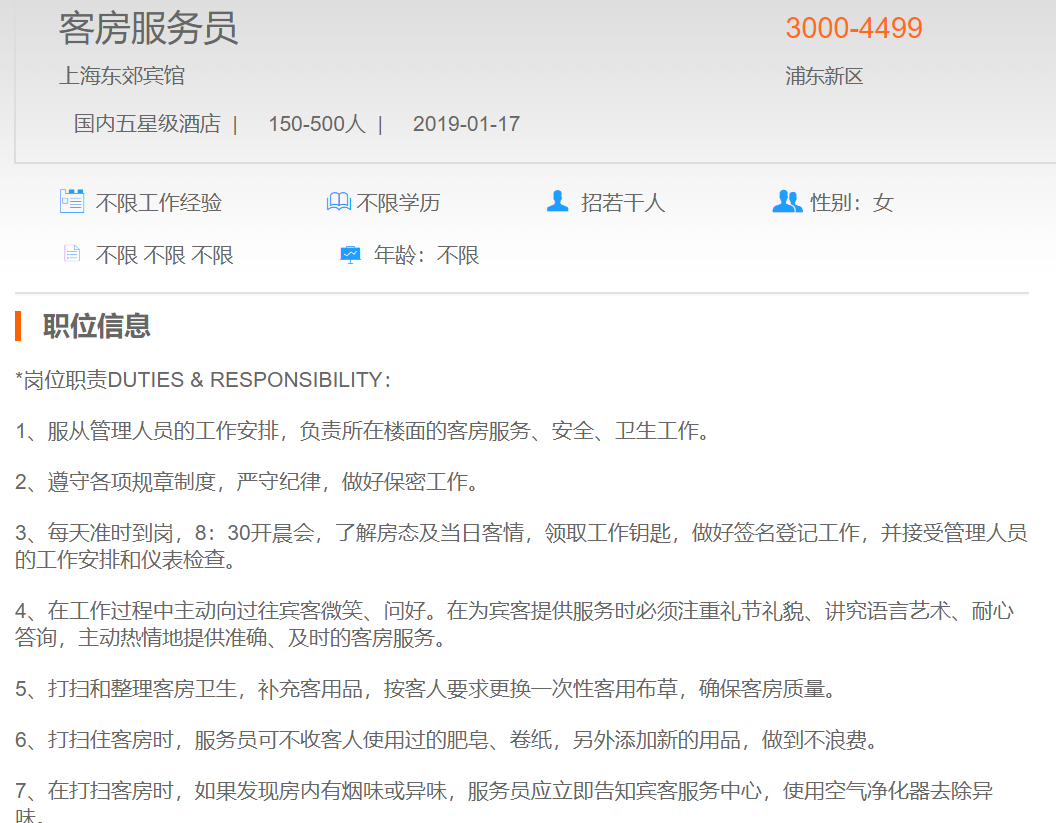Image resolution: width=1056 pixels, height=823 pixels.
Task: Click the 不限学历 education label
Action: [x=398, y=203]
